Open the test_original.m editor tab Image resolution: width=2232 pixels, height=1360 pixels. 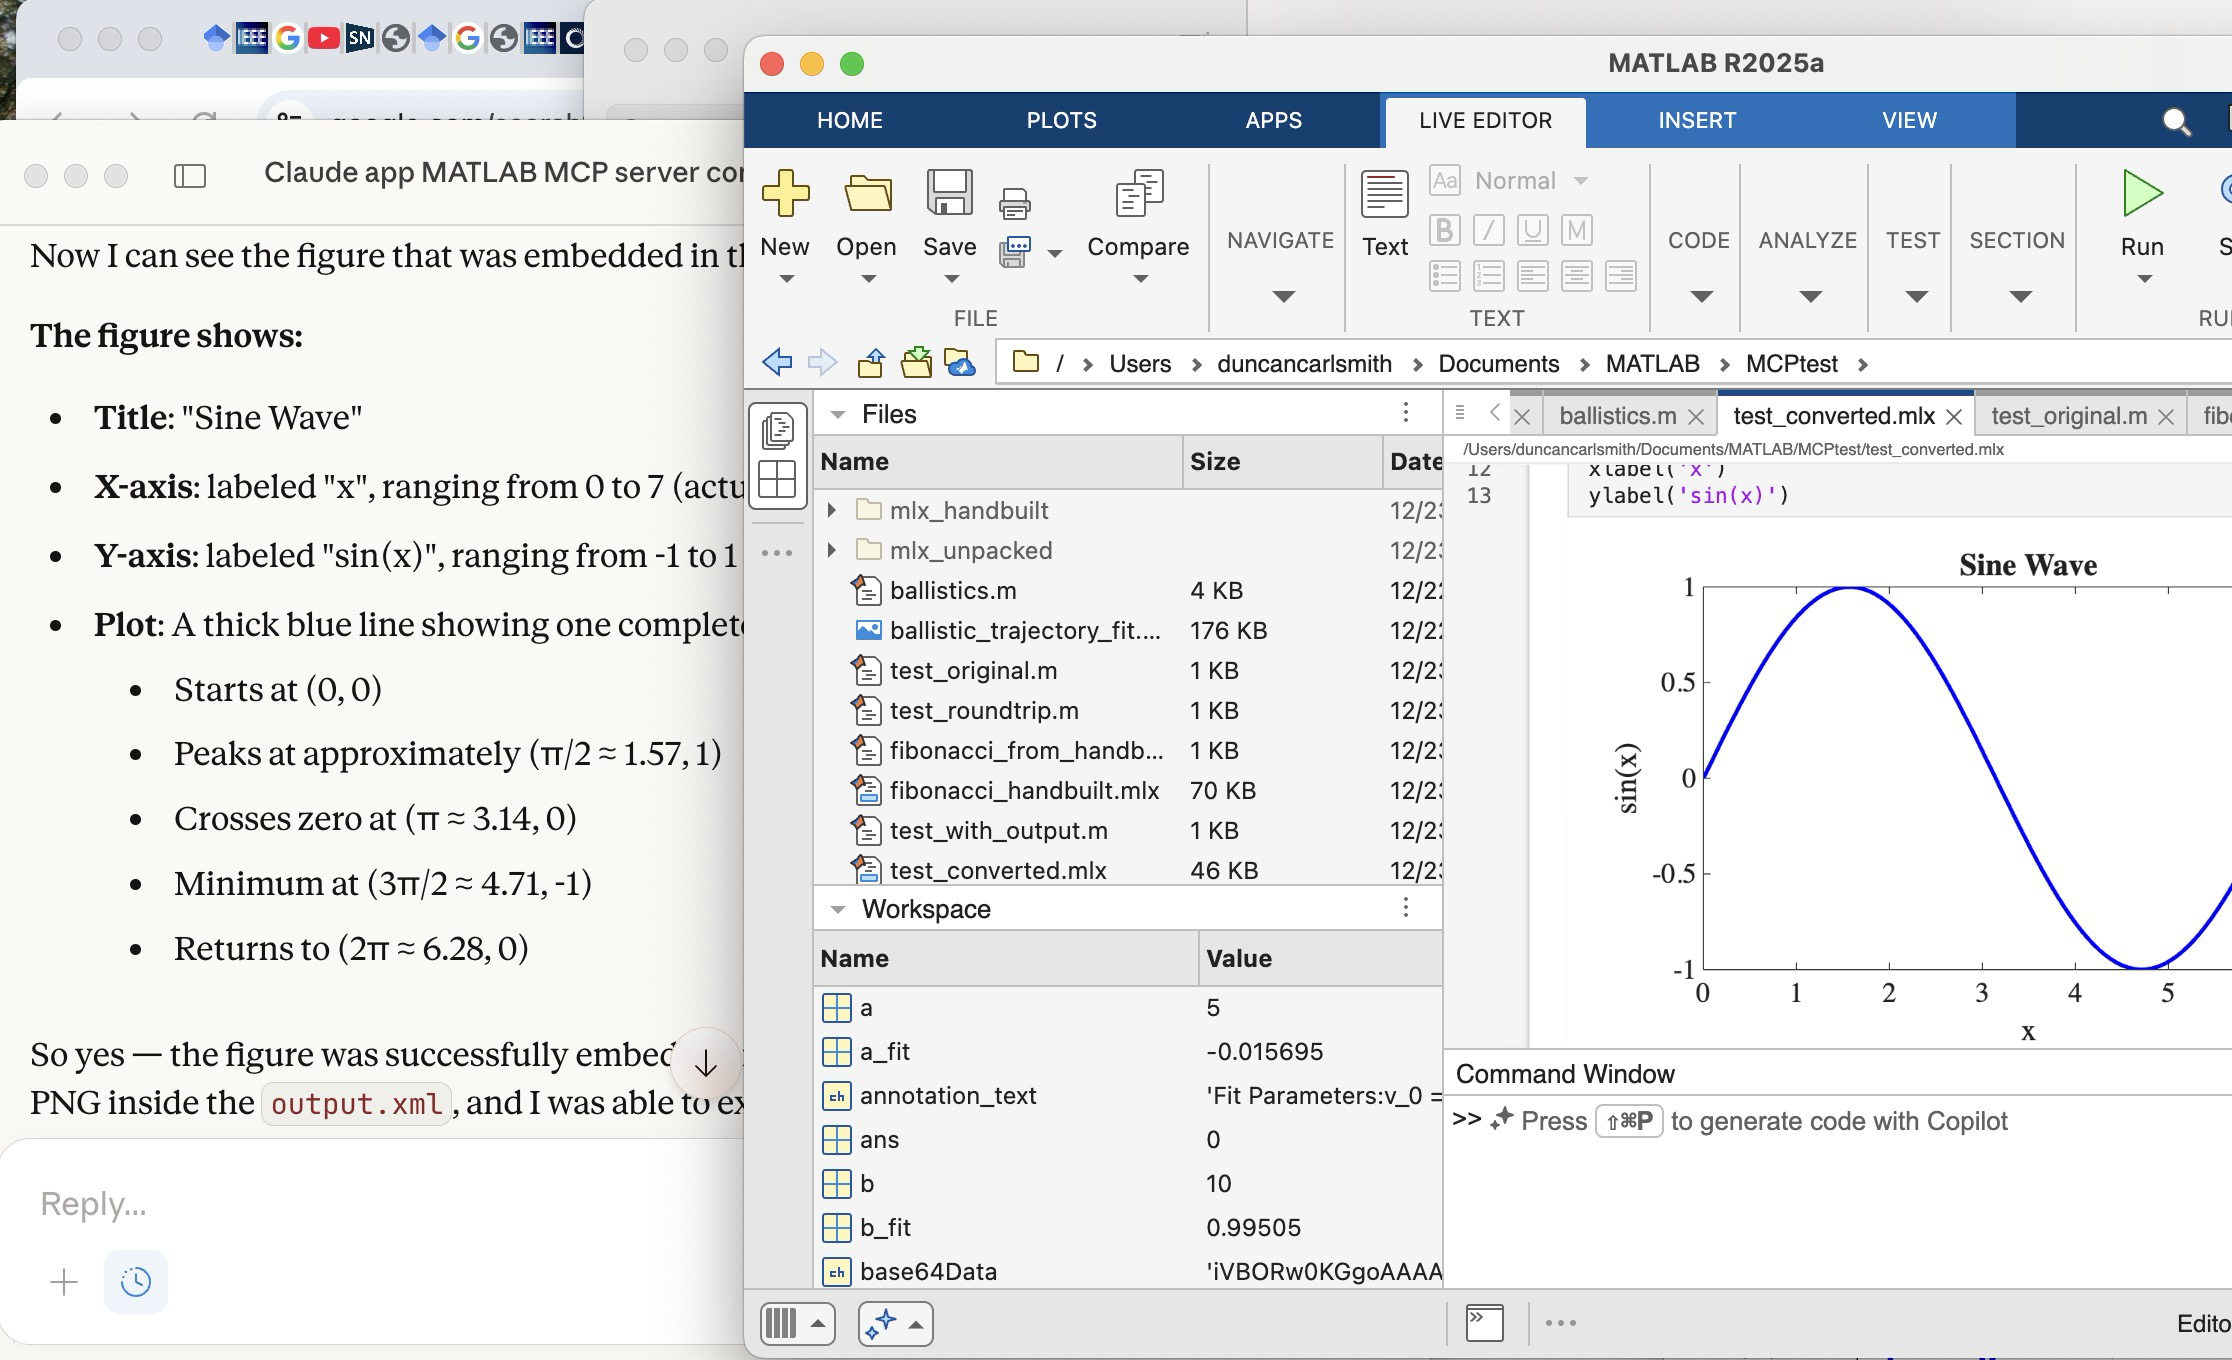[2067, 416]
